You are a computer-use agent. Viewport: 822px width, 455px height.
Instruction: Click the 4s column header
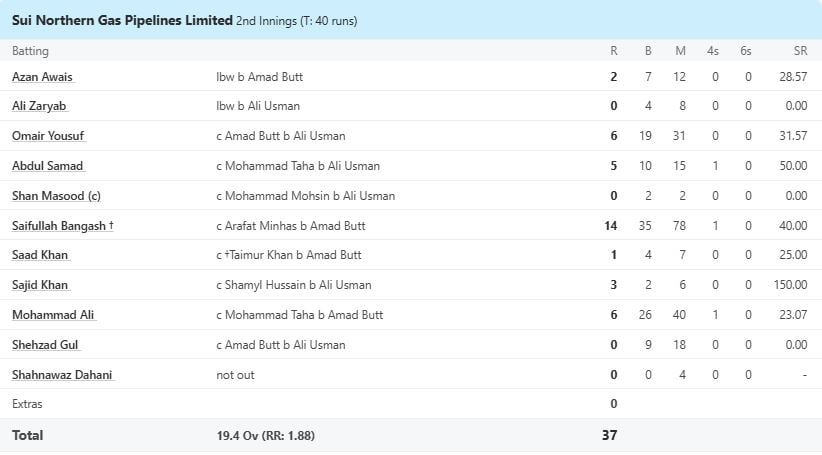(715, 51)
